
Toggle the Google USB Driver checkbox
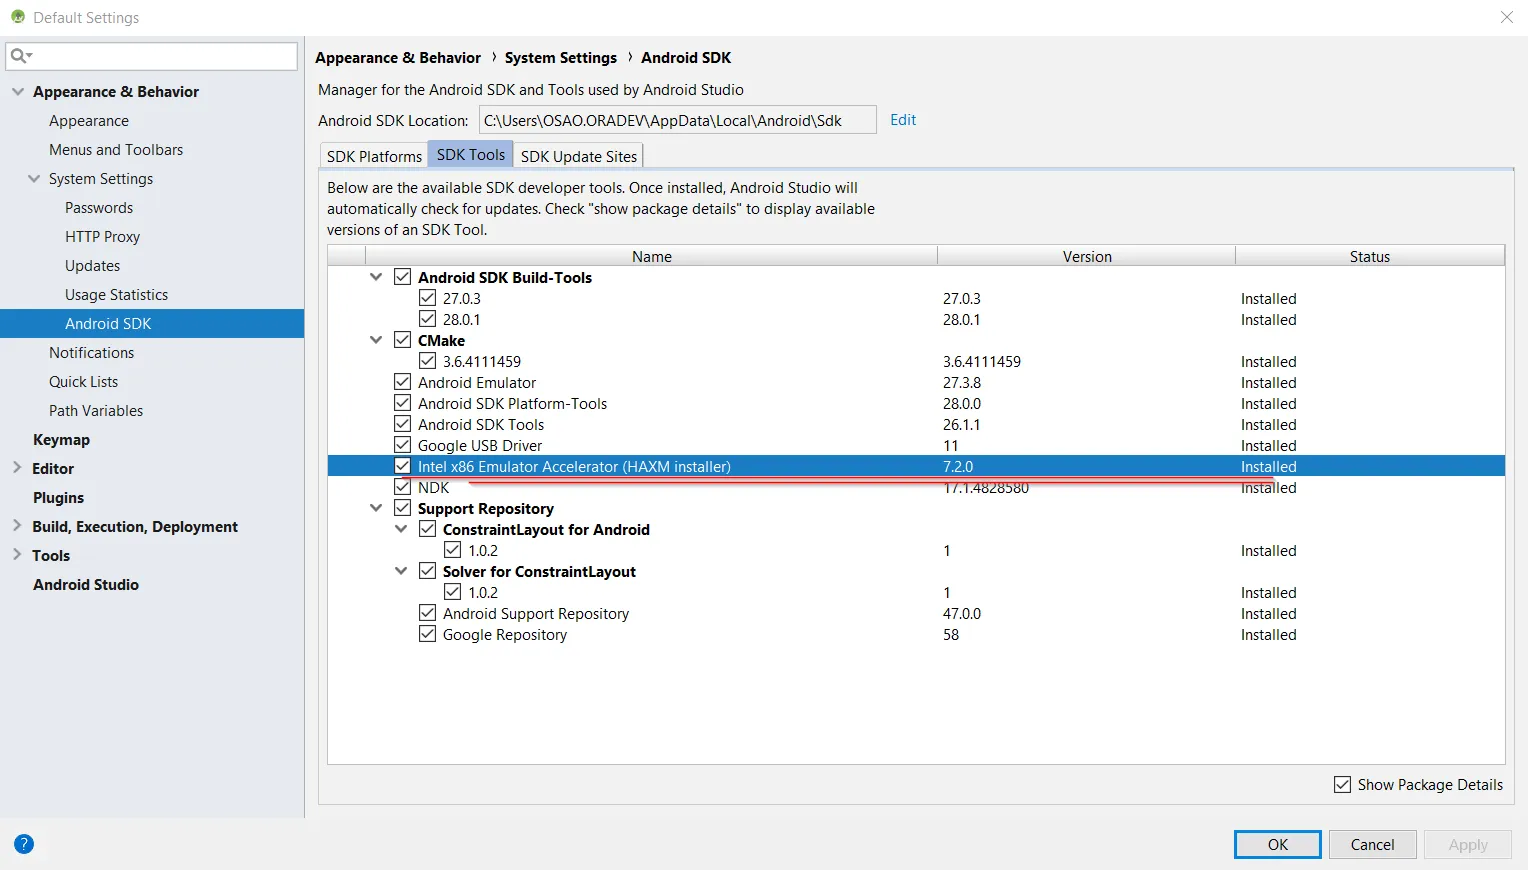pos(403,445)
